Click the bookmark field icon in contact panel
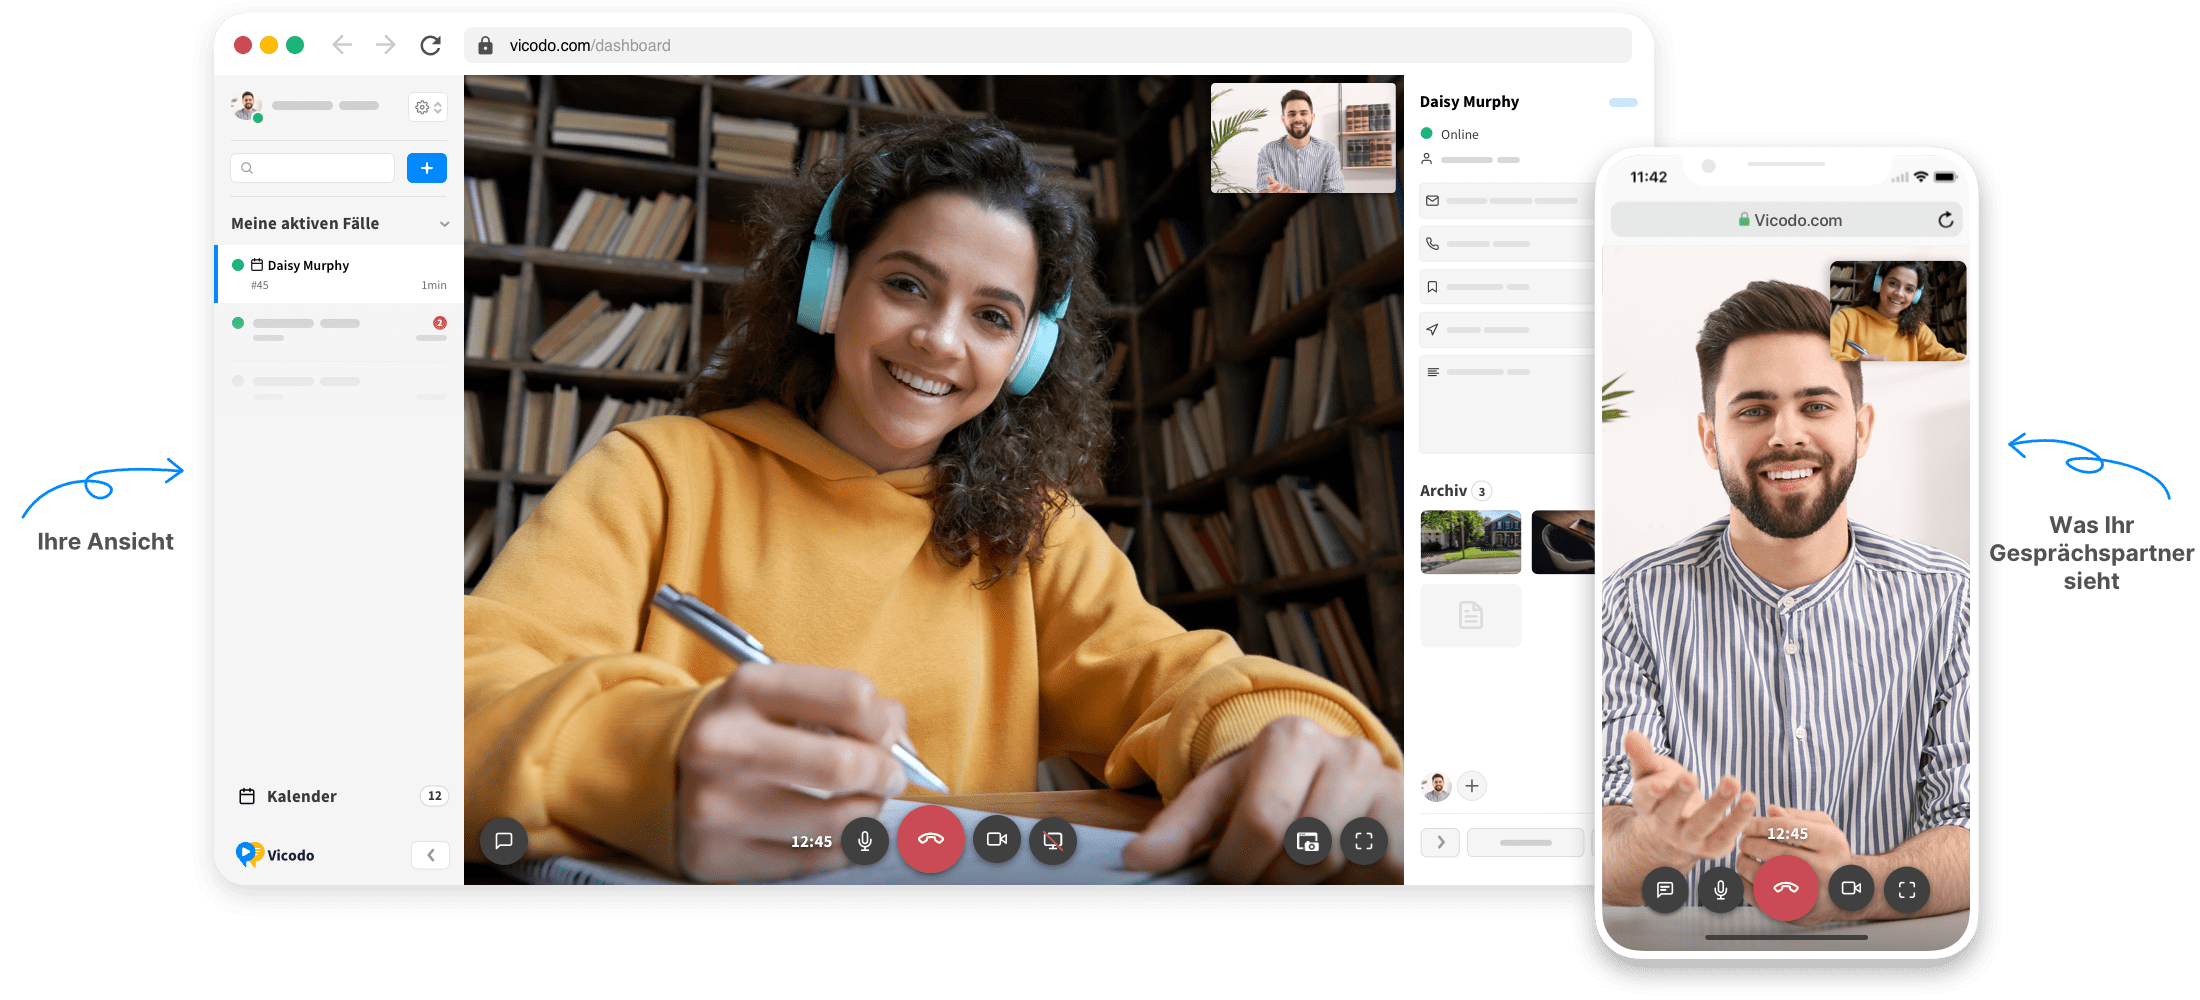This screenshot has width=2200, height=1000. [1432, 287]
